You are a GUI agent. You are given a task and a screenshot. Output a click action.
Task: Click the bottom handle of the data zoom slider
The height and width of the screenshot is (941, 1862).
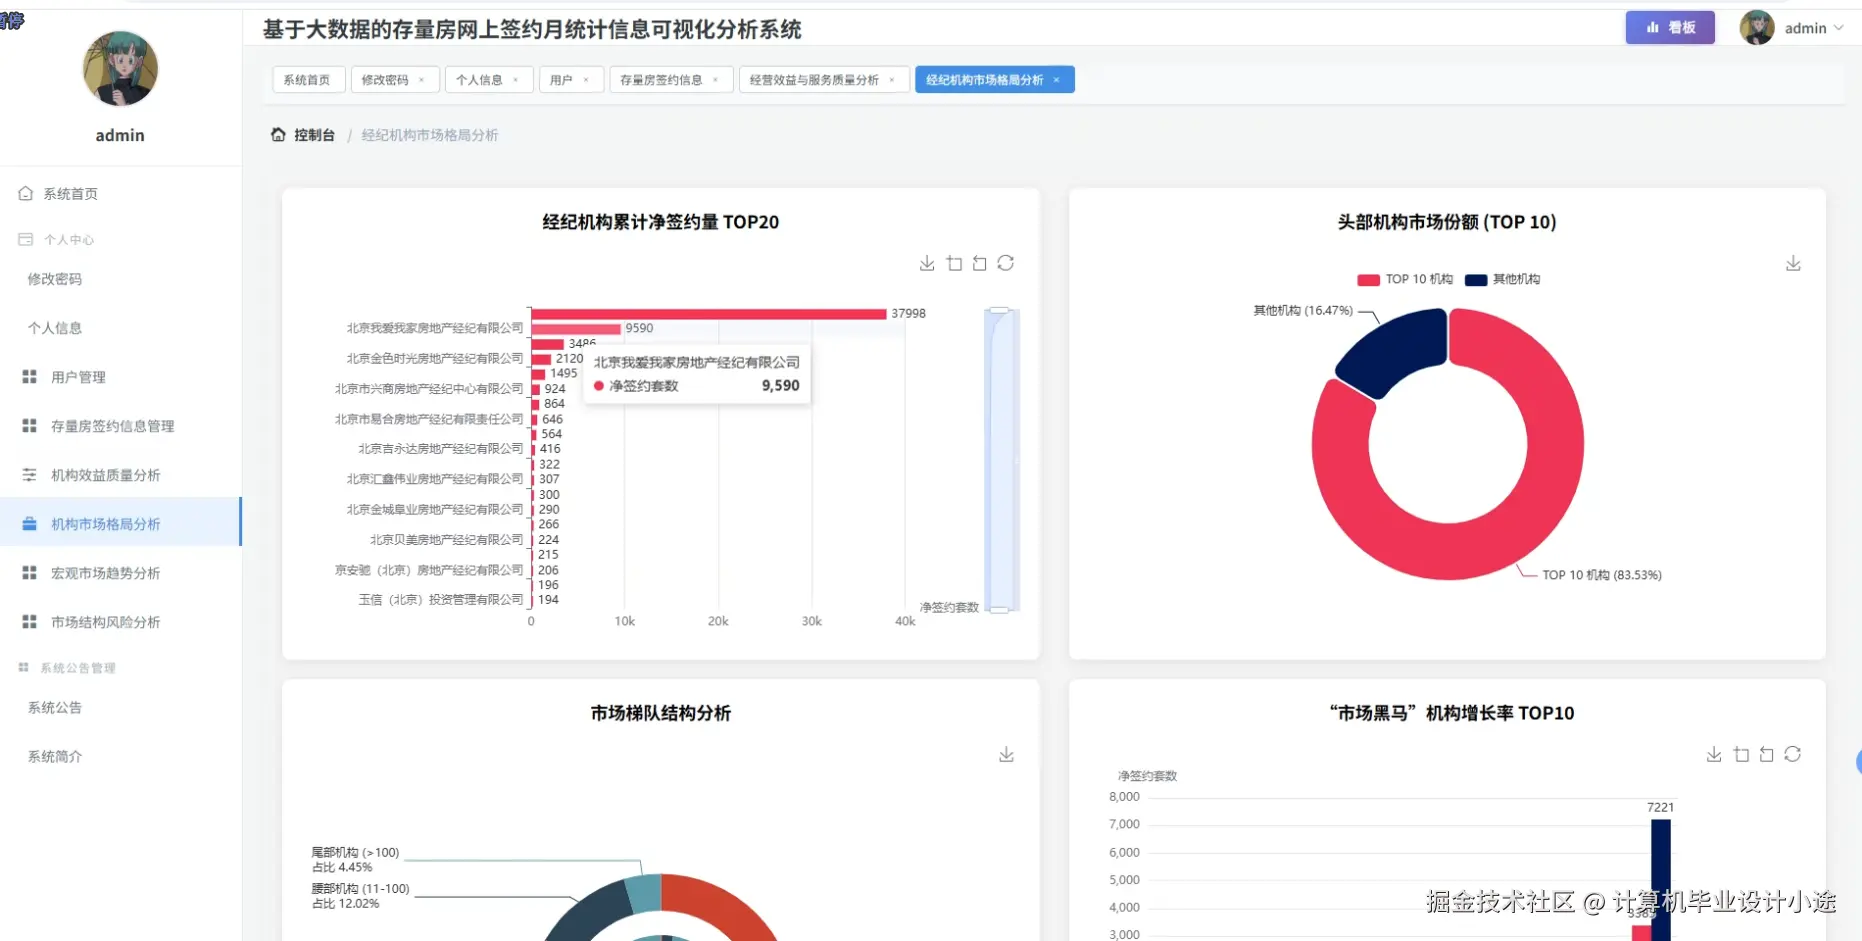point(1000,609)
